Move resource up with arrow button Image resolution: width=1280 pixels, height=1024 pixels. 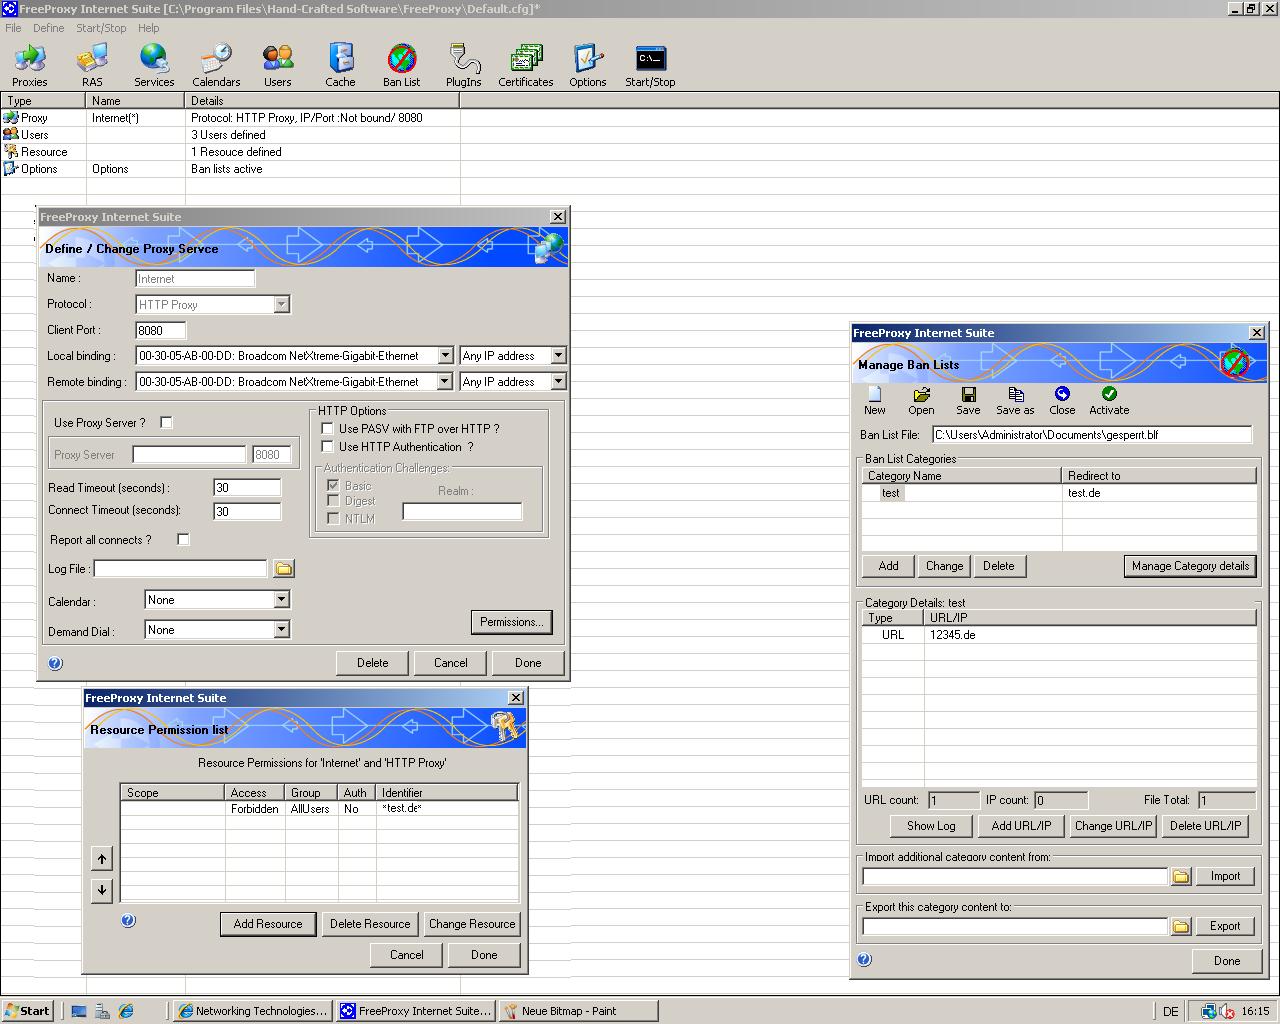[102, 859]
